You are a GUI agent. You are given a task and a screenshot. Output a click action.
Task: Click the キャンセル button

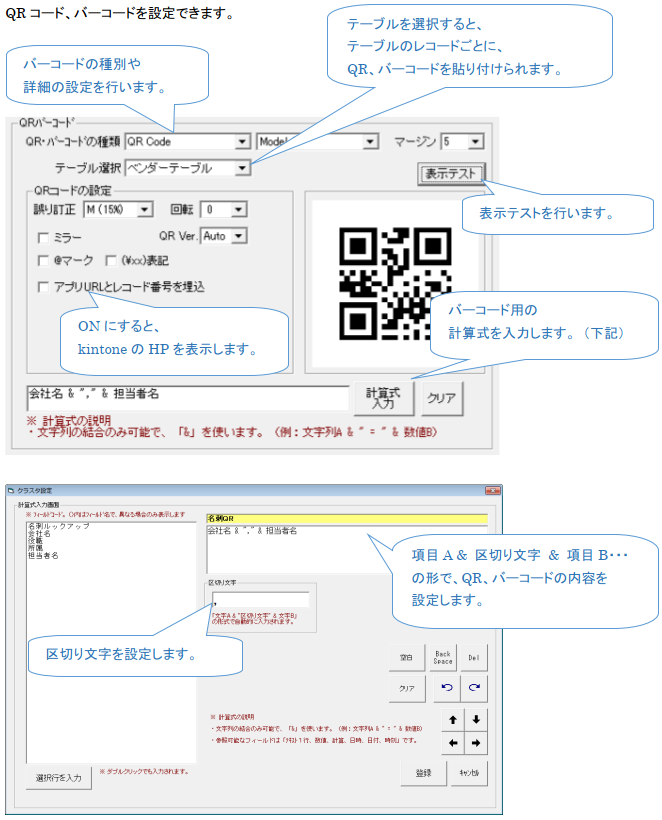(x=469, y=773)
